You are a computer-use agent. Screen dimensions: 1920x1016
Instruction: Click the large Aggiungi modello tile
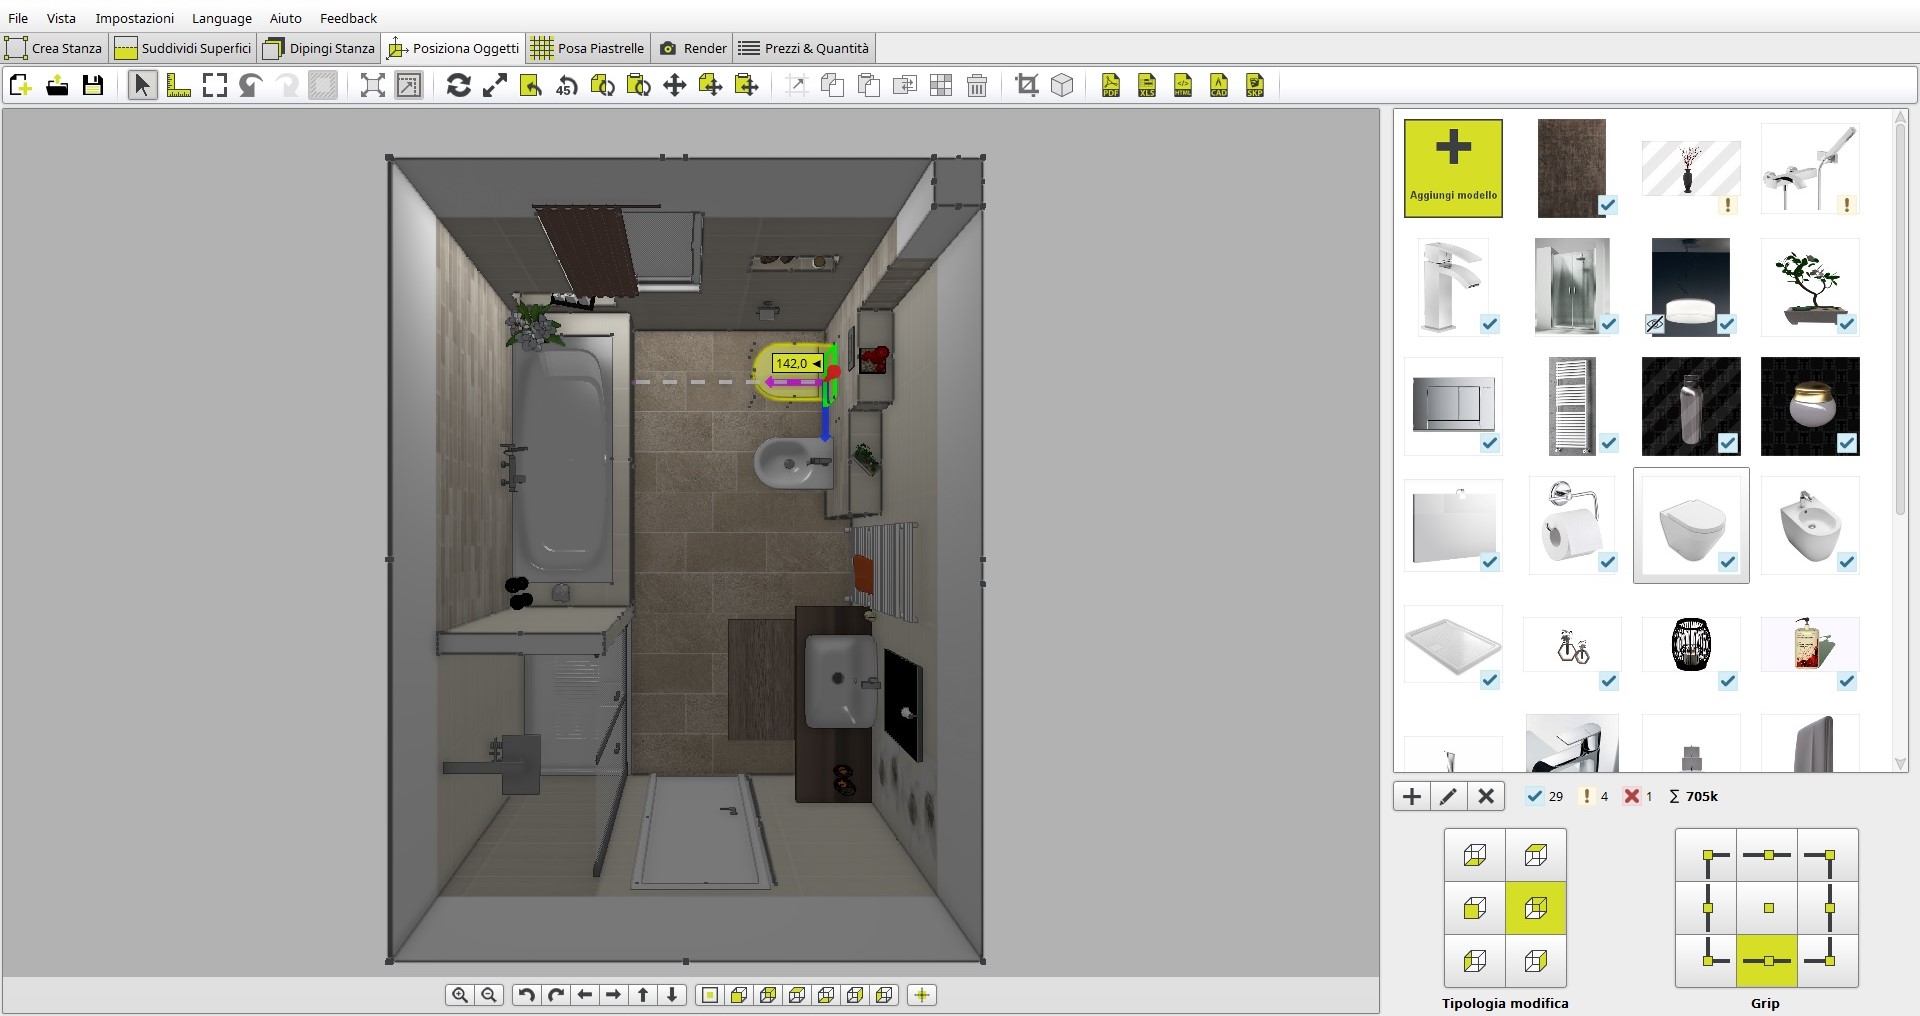coord(1453,168)
